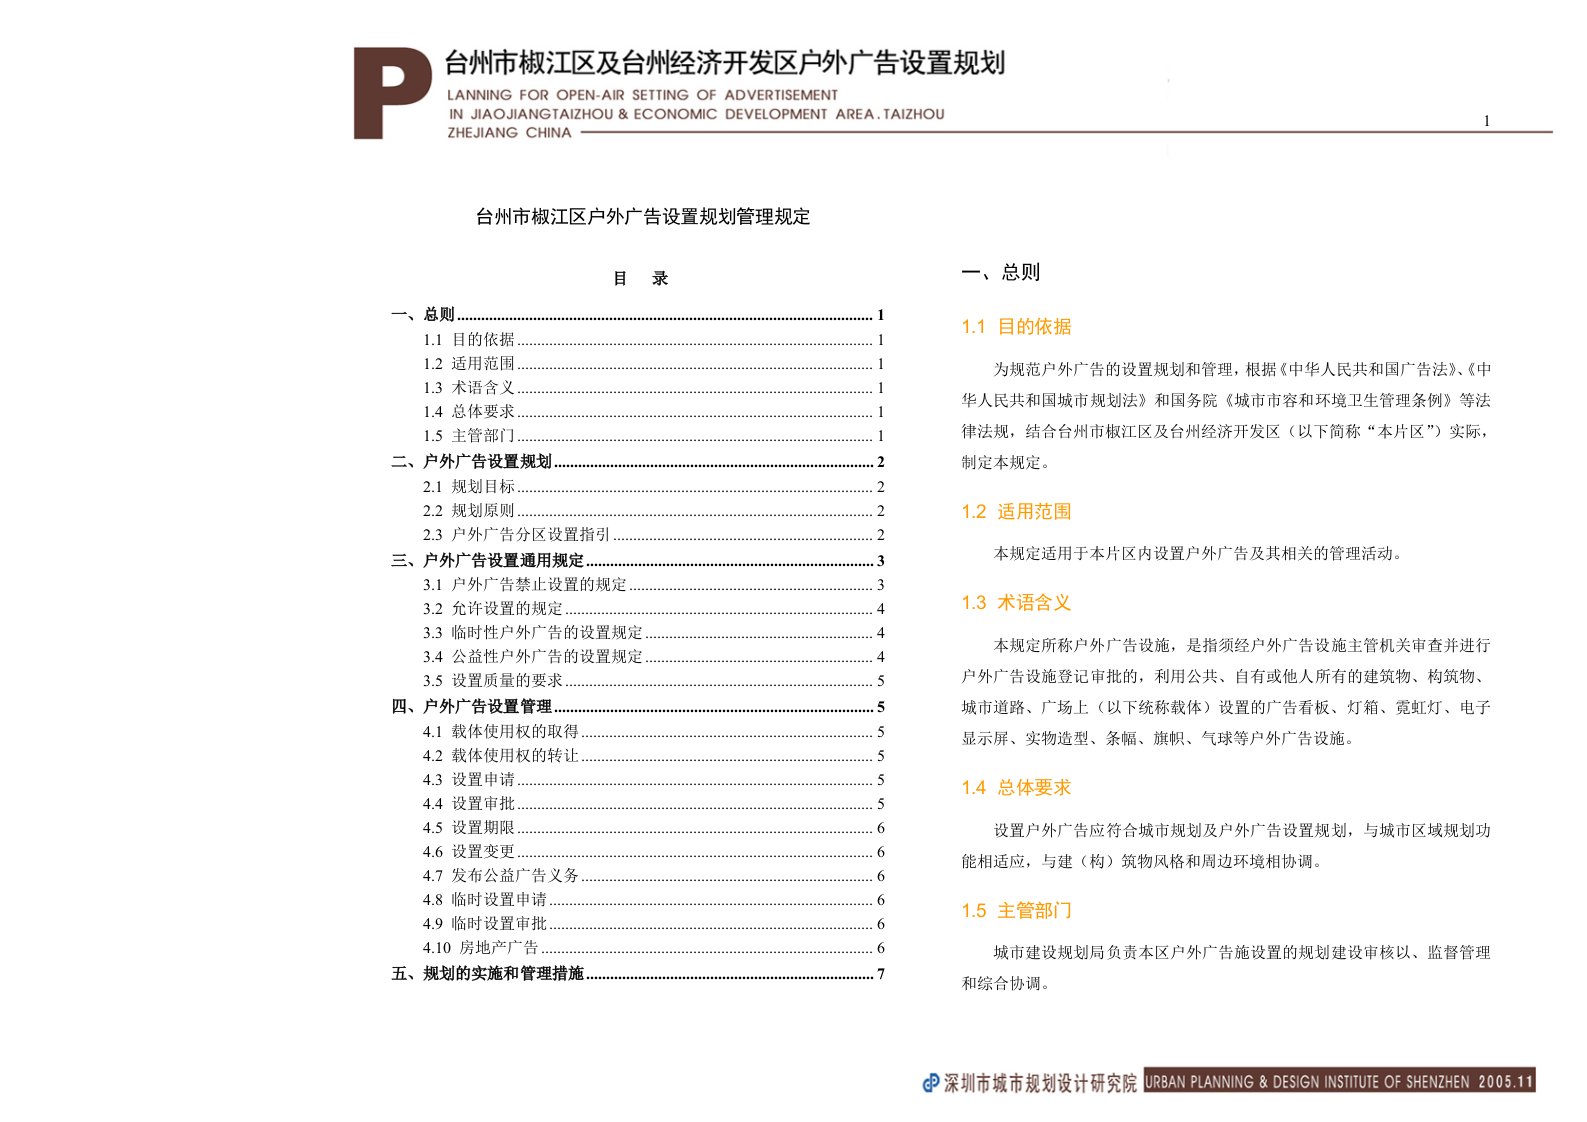Click the ZHEJIANG CHINA header text
This screenshot has width=1587, height=1122.
pyautogui.click(x=509, y=133)
